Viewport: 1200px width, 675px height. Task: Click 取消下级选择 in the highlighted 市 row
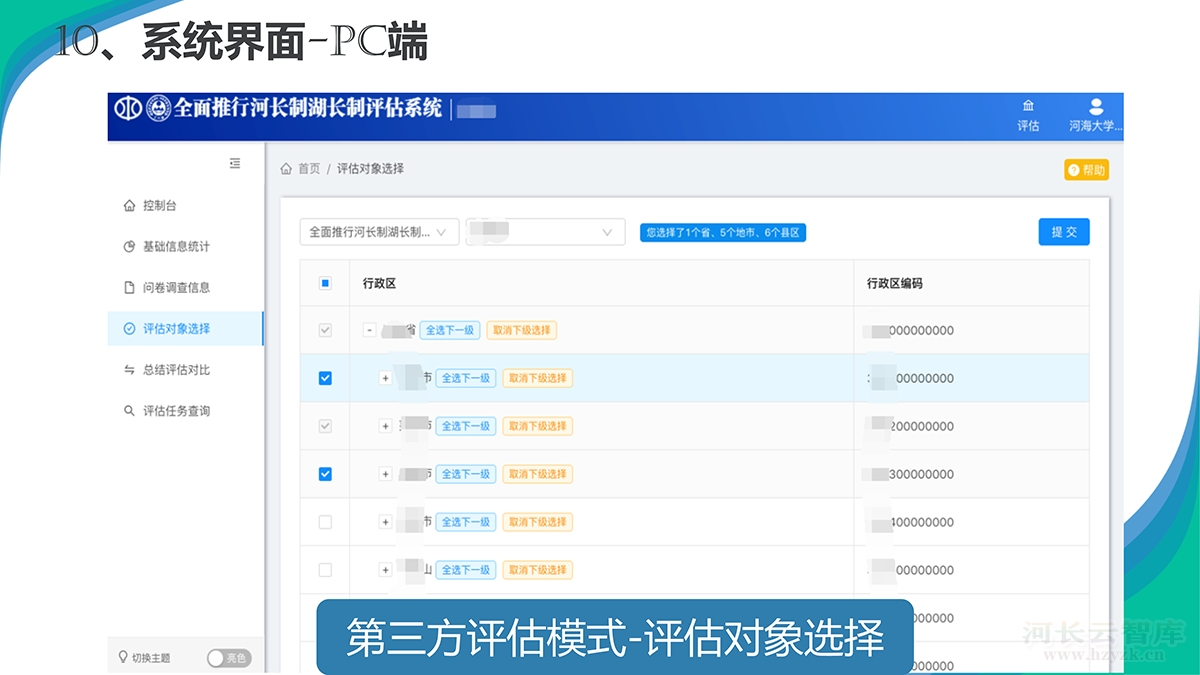pos(538,378)
